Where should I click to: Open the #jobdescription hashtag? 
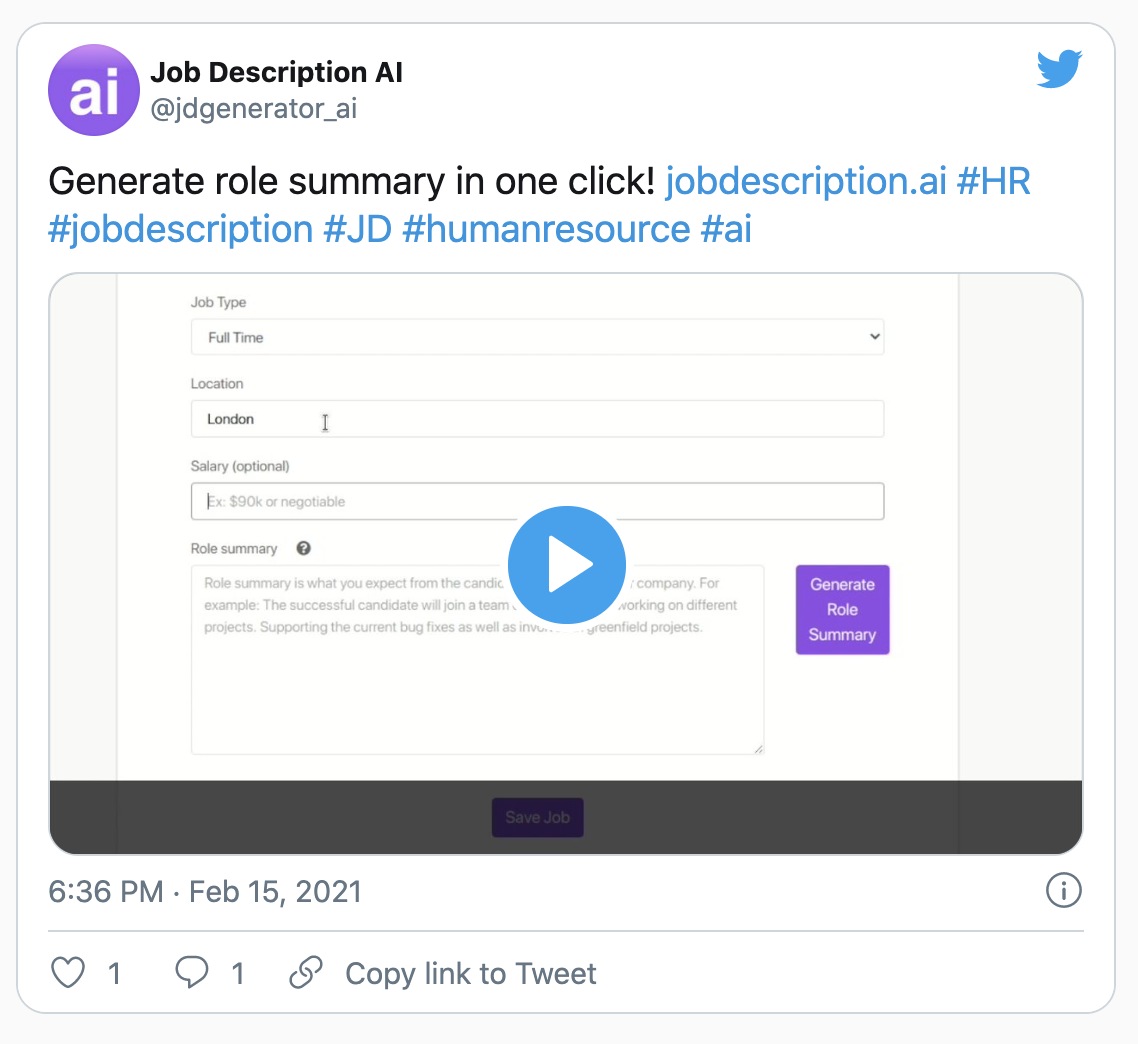(x=180, y=229)
